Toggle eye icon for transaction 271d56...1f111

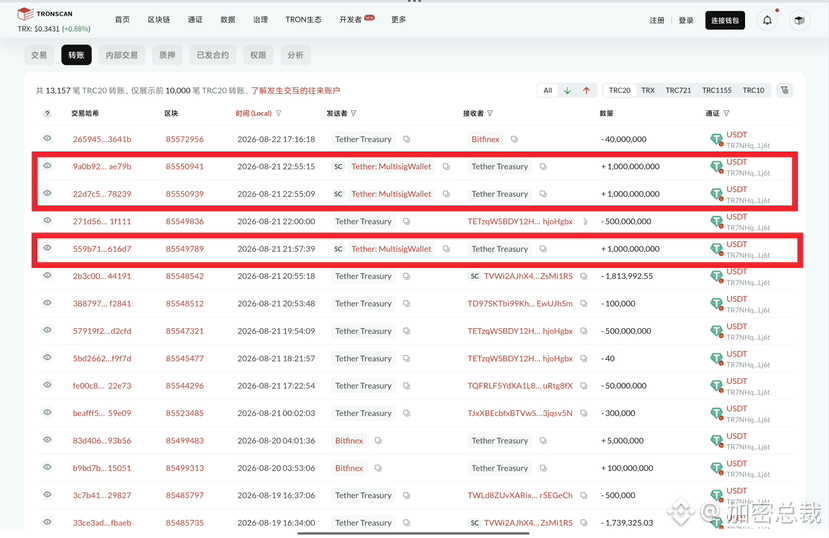point(47,221)
